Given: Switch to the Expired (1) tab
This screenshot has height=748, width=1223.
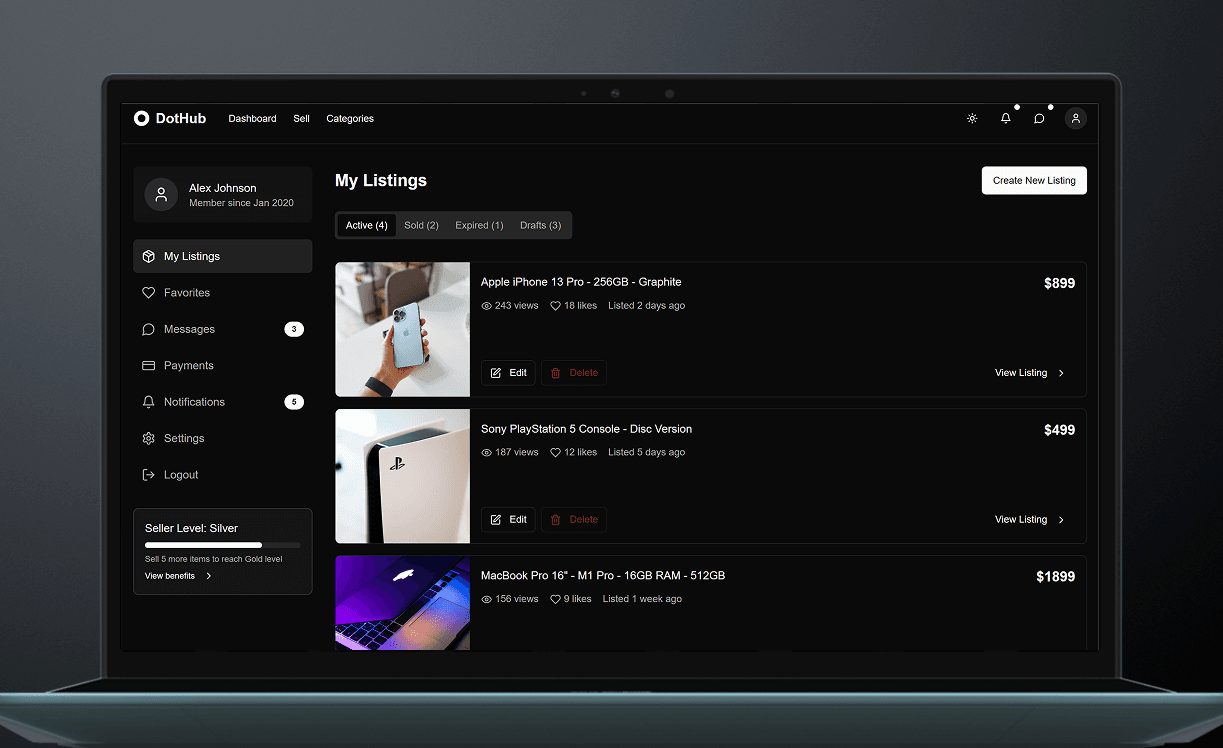Looking at the screenshot, I should coord(479,225).
